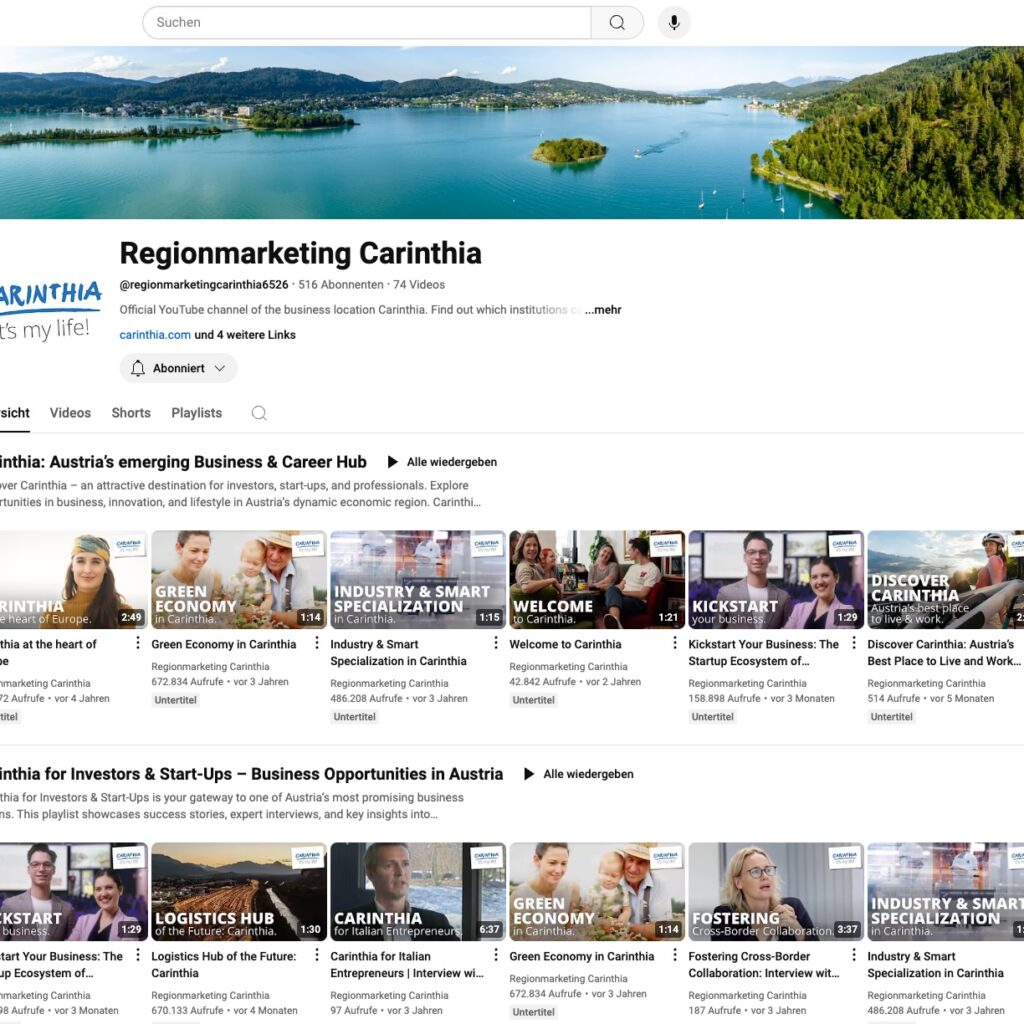The width and height of the screenshot is (1024, 1024).
Task: Click Welcome to Carinthia video title
Action: [x=565, y=644]
